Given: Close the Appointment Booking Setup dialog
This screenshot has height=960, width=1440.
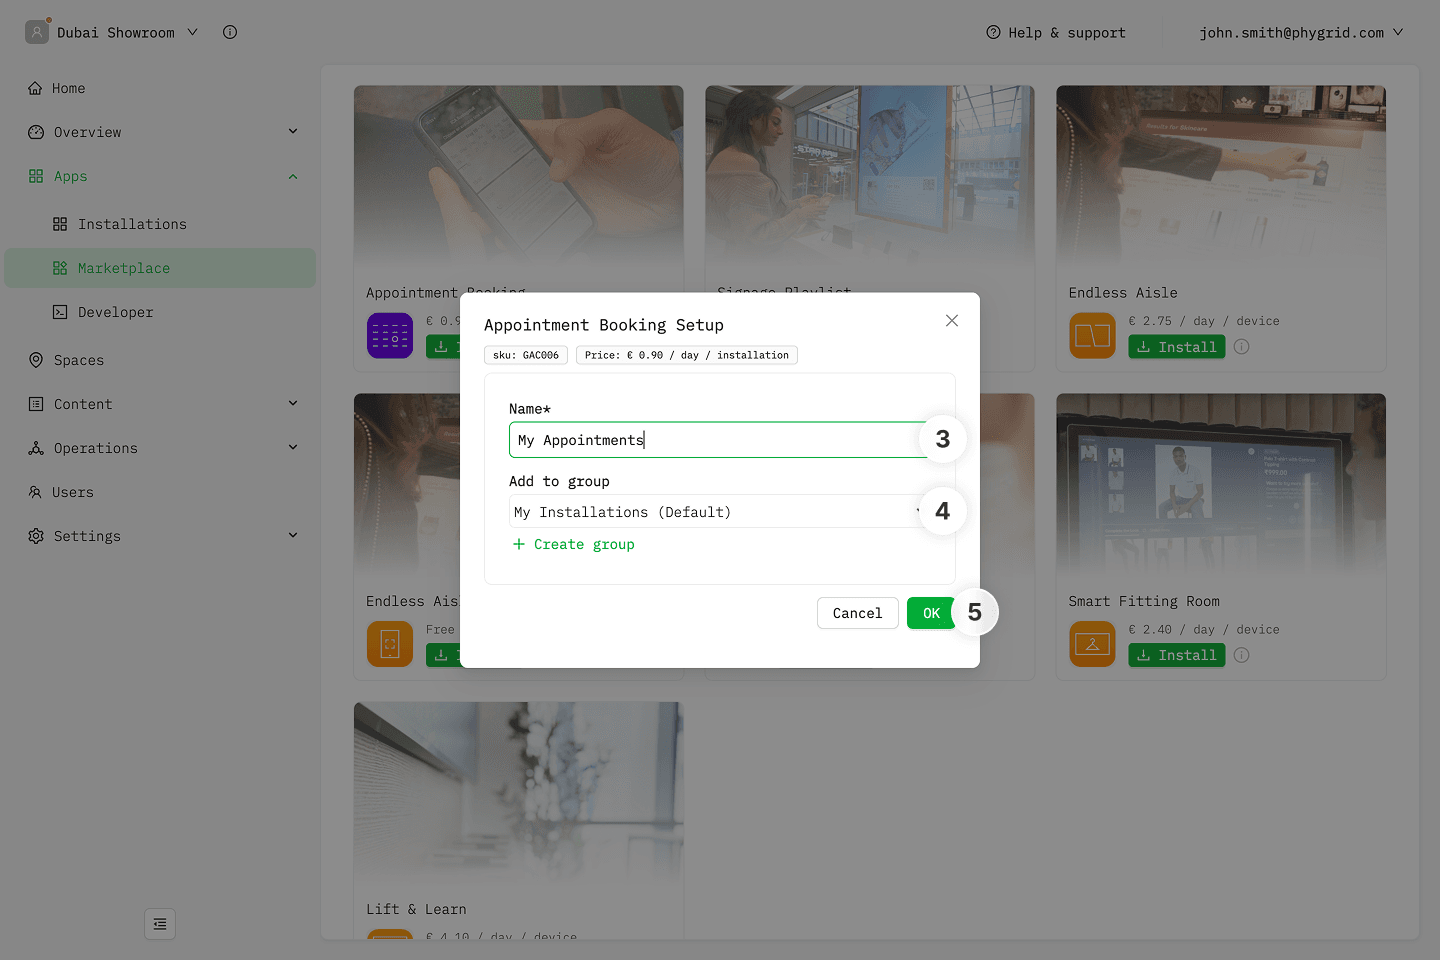Looking at the screenshot, I should coord(951,320).
